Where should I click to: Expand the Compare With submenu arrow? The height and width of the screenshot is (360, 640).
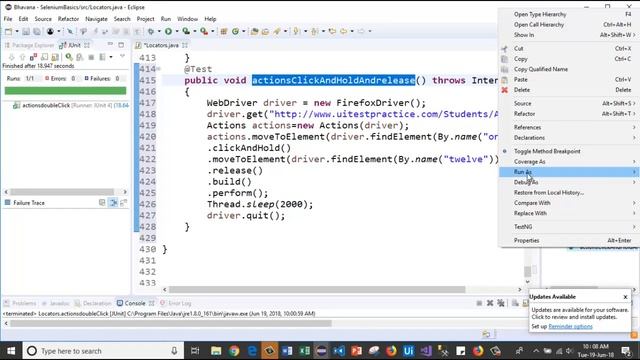point(634,203)
